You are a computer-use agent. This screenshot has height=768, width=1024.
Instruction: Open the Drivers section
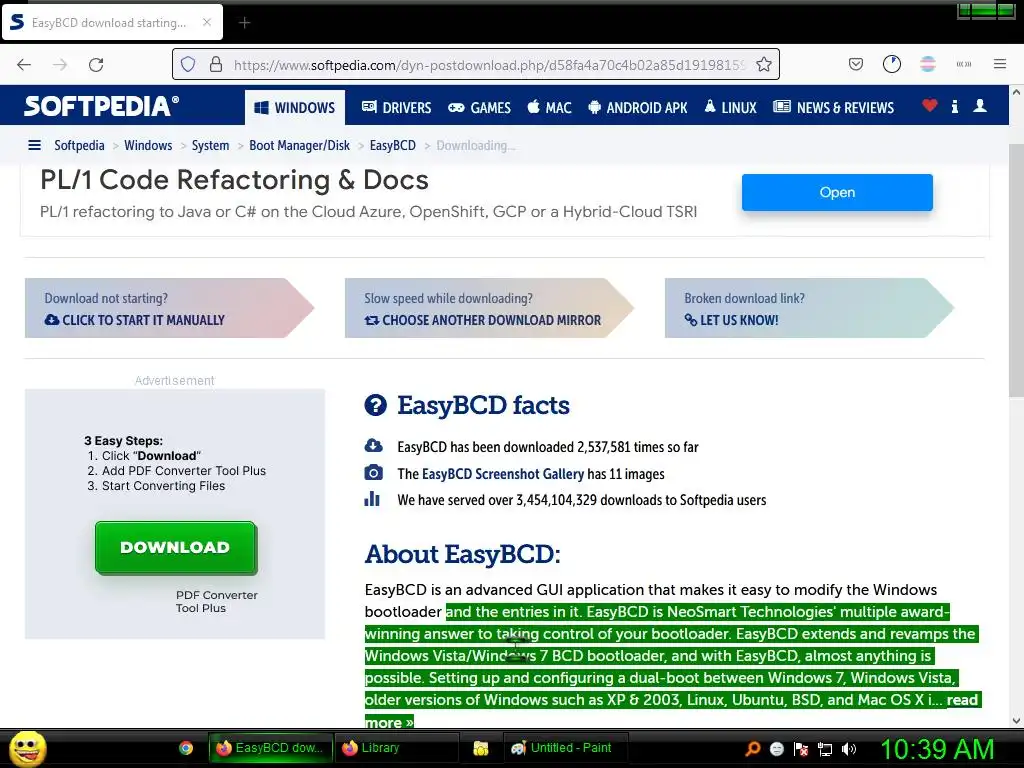click(x=396, y=107)
